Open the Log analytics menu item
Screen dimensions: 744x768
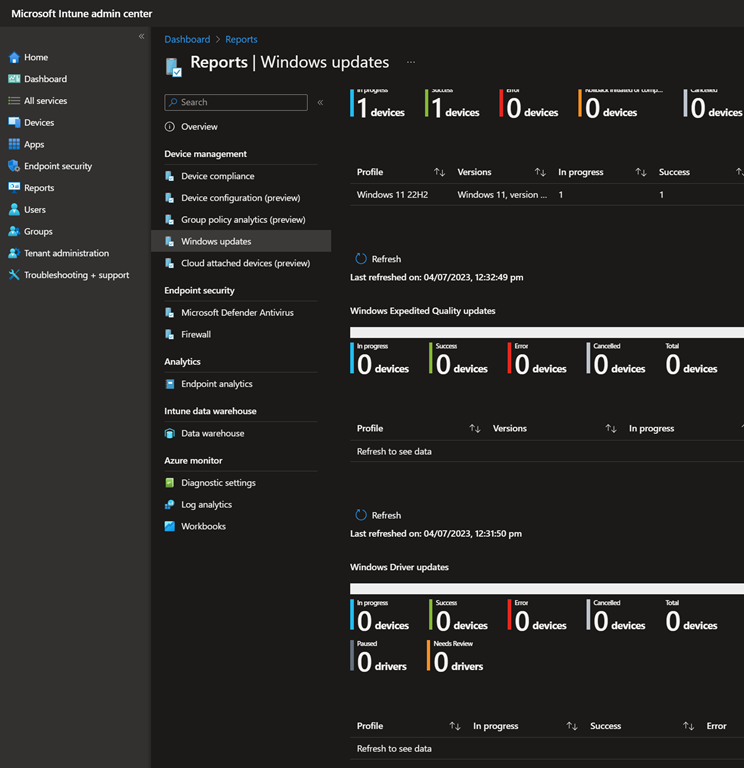206,505
